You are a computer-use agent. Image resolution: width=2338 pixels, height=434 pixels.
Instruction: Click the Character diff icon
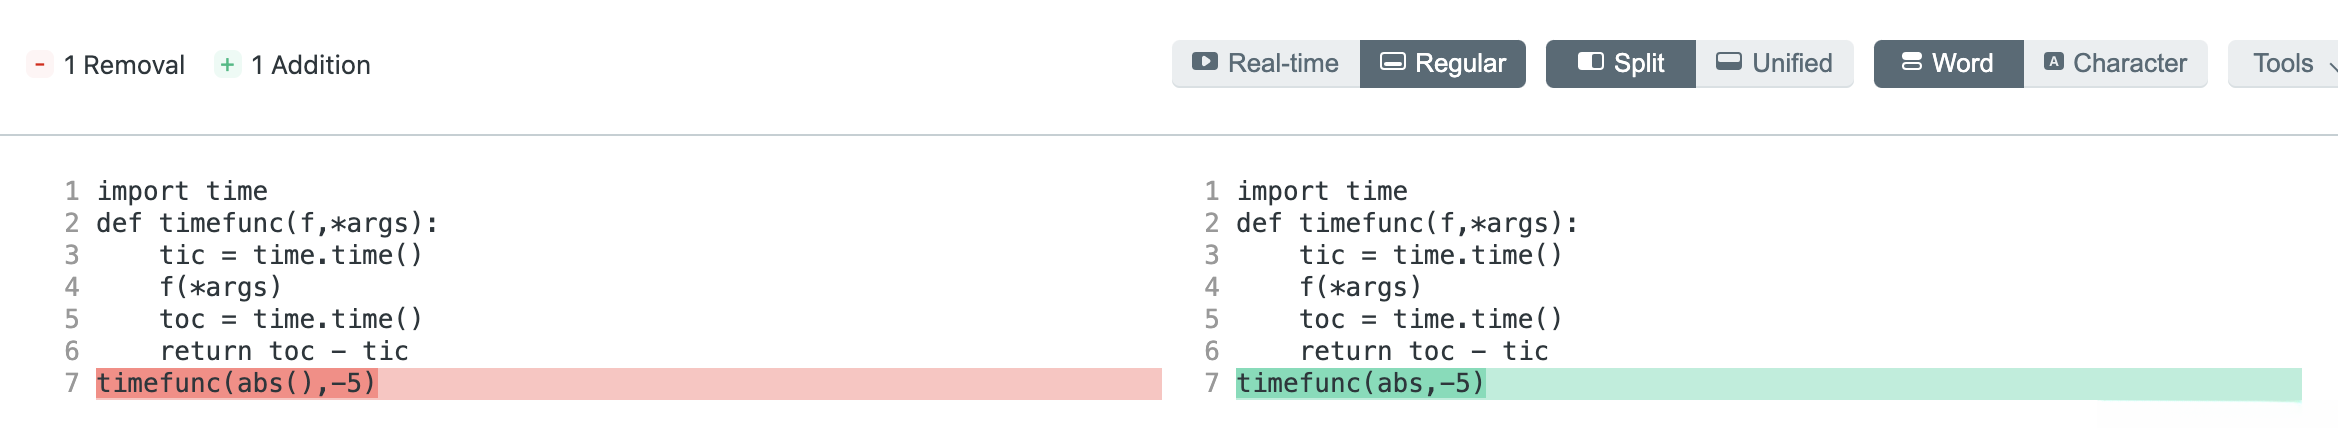click(x=2054, y=62)
